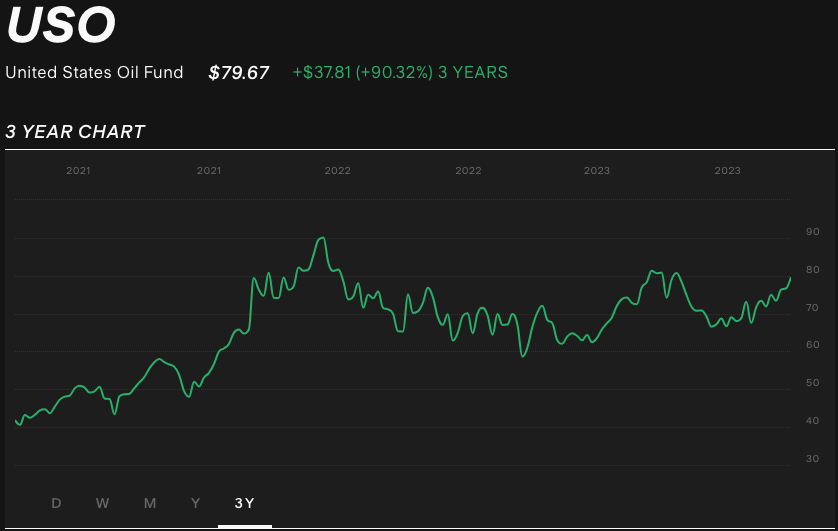Switch to the W chart range tab
The height and width of the screenshot is (531, 838).
(x=102, y=503)
